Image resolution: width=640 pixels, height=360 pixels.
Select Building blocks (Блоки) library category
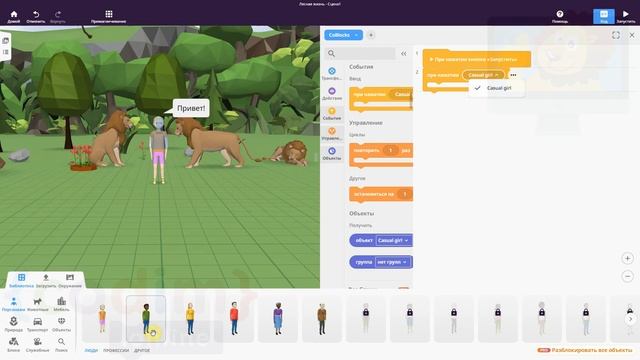(13, 344)
